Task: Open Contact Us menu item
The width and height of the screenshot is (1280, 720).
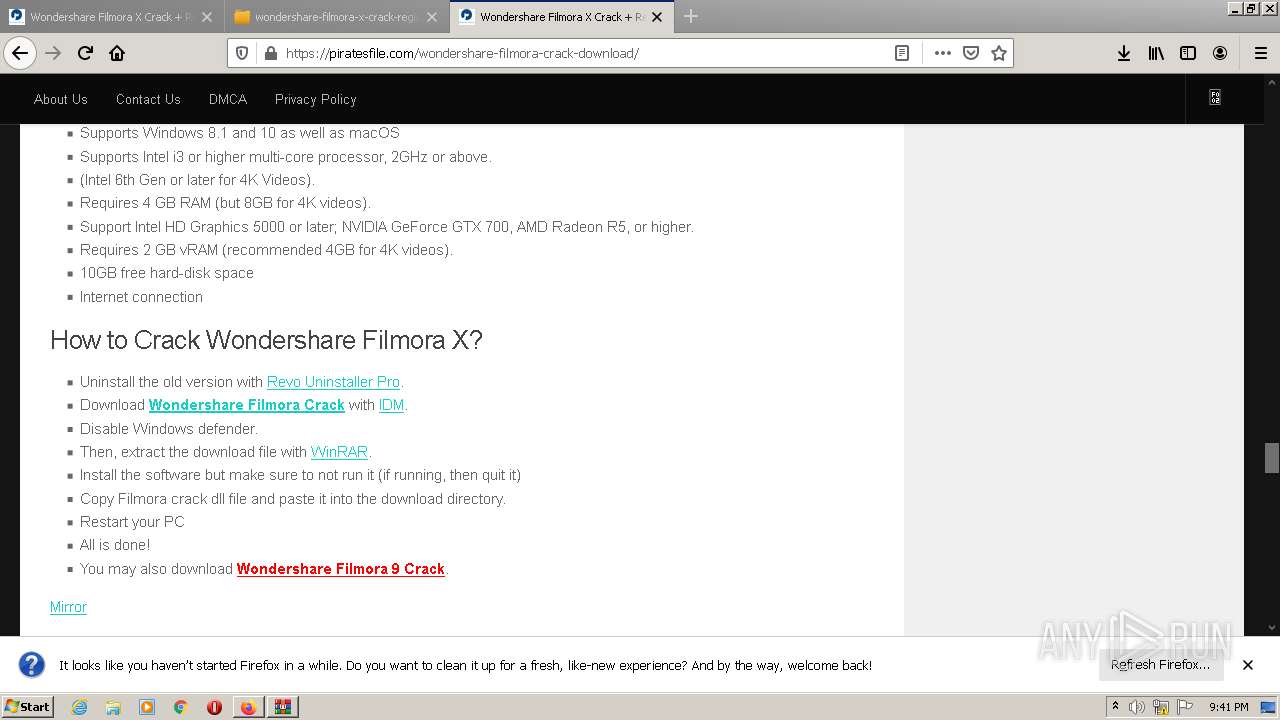Action: pos(148,99)
